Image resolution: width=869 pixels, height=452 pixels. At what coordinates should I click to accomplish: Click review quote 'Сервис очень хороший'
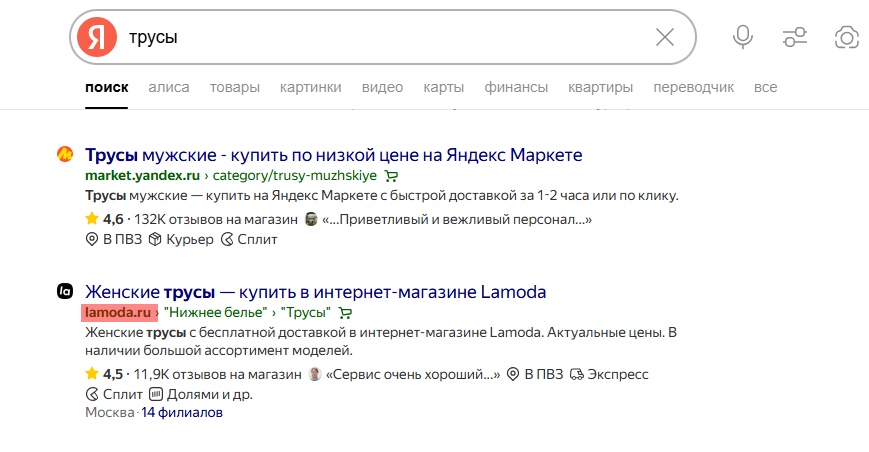[x=413, y=374]
